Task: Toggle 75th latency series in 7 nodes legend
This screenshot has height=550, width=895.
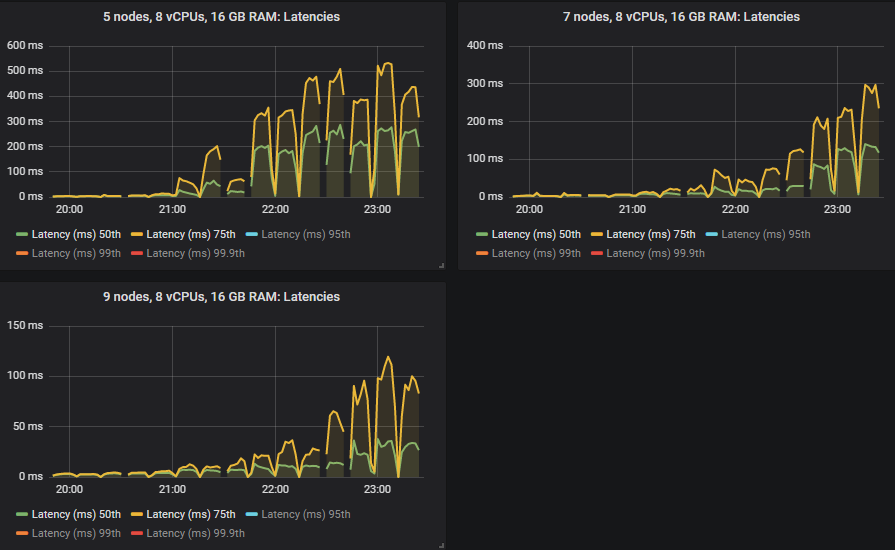Action: [x=650, y=234]
